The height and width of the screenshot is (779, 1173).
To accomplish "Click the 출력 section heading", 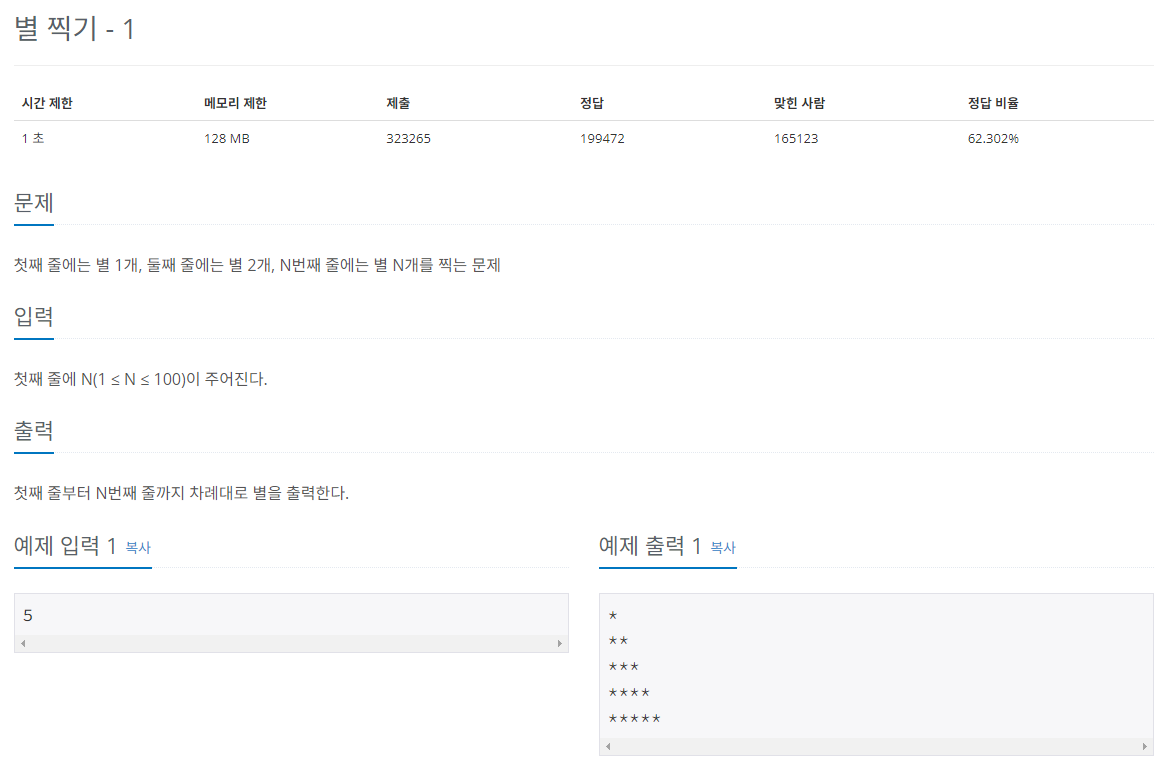I will (34, 430).
